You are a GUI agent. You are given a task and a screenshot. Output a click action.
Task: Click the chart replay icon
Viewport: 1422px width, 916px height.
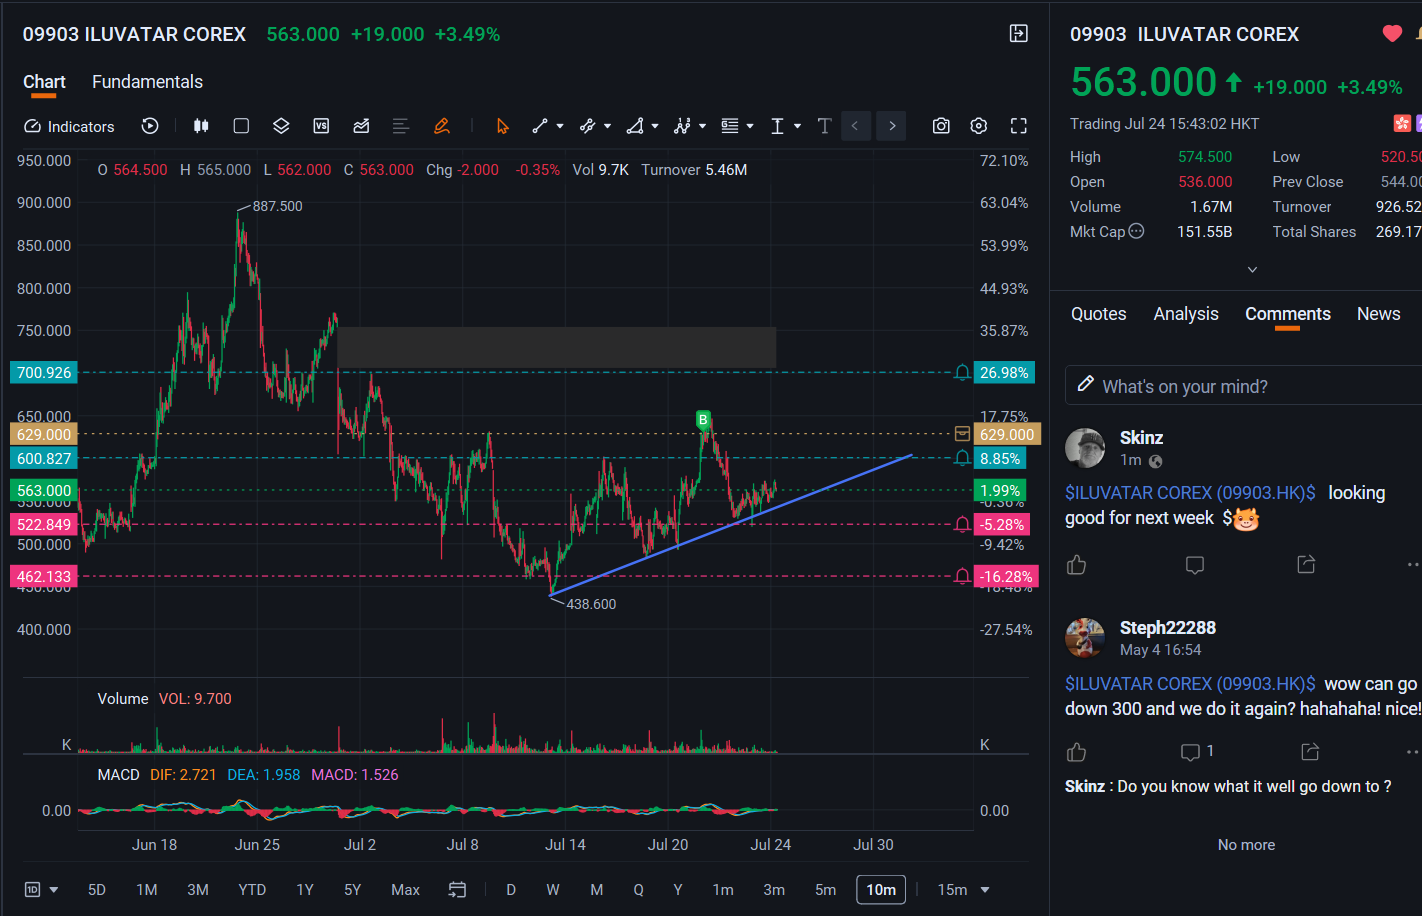tap(150, 126)
